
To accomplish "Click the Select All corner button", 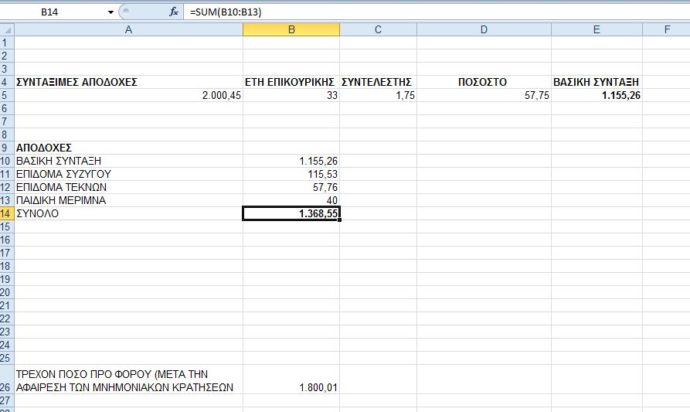I will [x=7, y=30].
